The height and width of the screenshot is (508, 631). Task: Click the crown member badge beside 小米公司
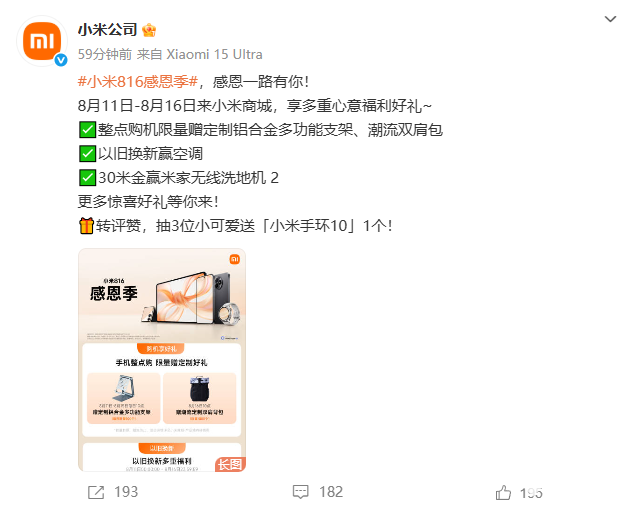click(x=149, y=30)
